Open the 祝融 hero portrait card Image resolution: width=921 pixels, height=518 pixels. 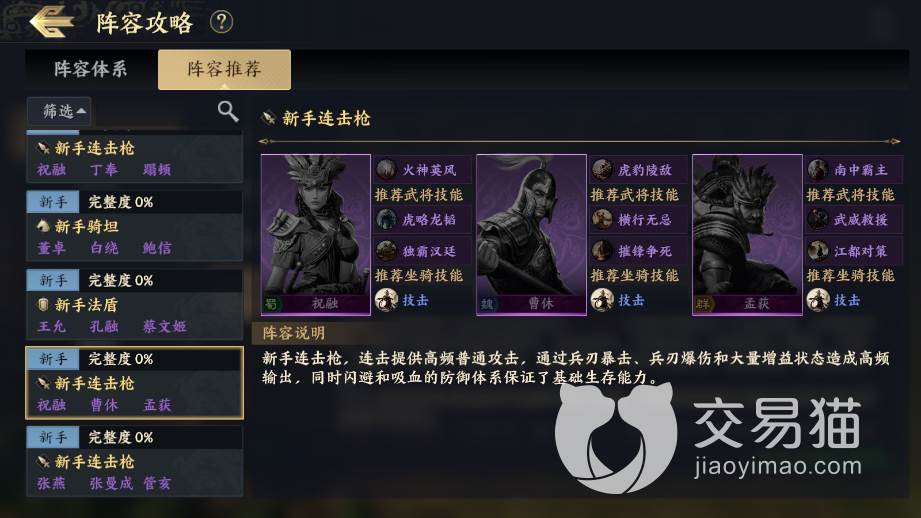pyautogui.click(x=316, y=235)
